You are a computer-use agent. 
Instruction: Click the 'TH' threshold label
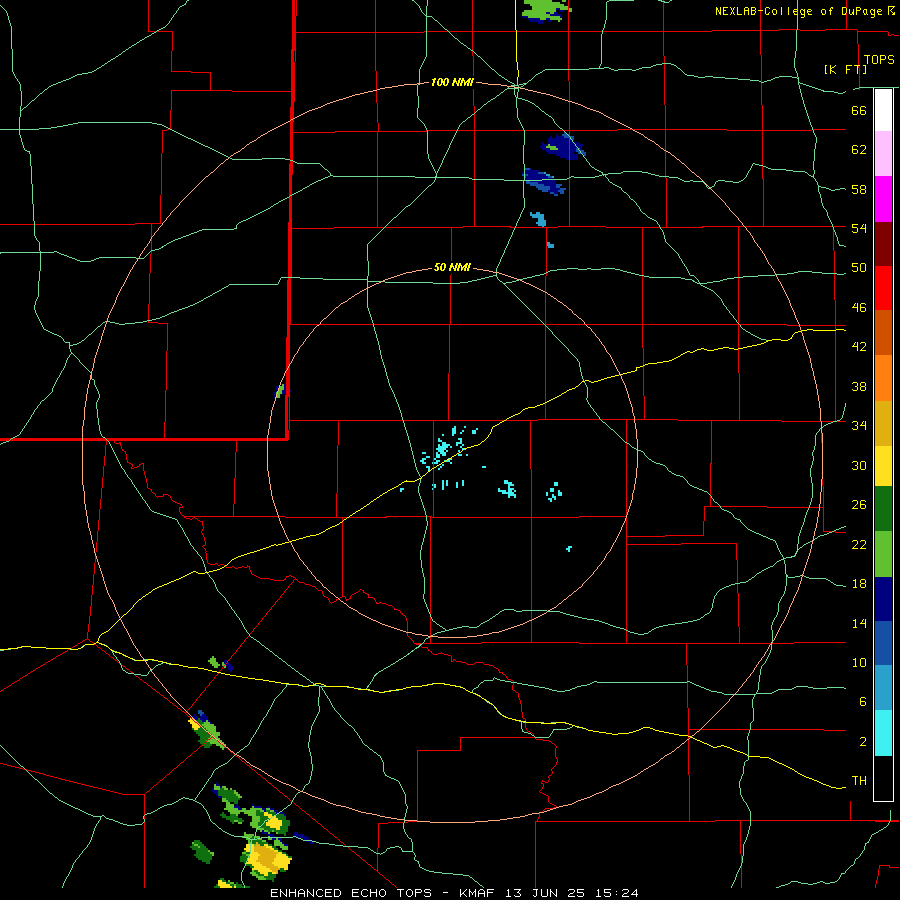click(859, 781)
